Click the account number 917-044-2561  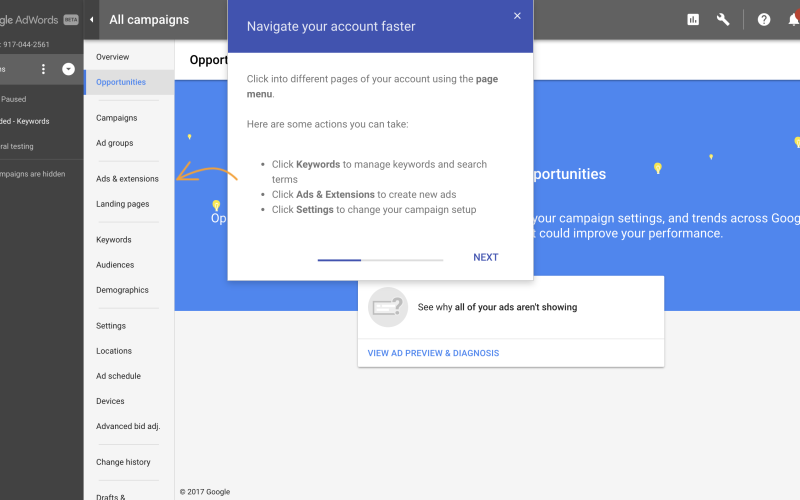[x=26, y=44]
